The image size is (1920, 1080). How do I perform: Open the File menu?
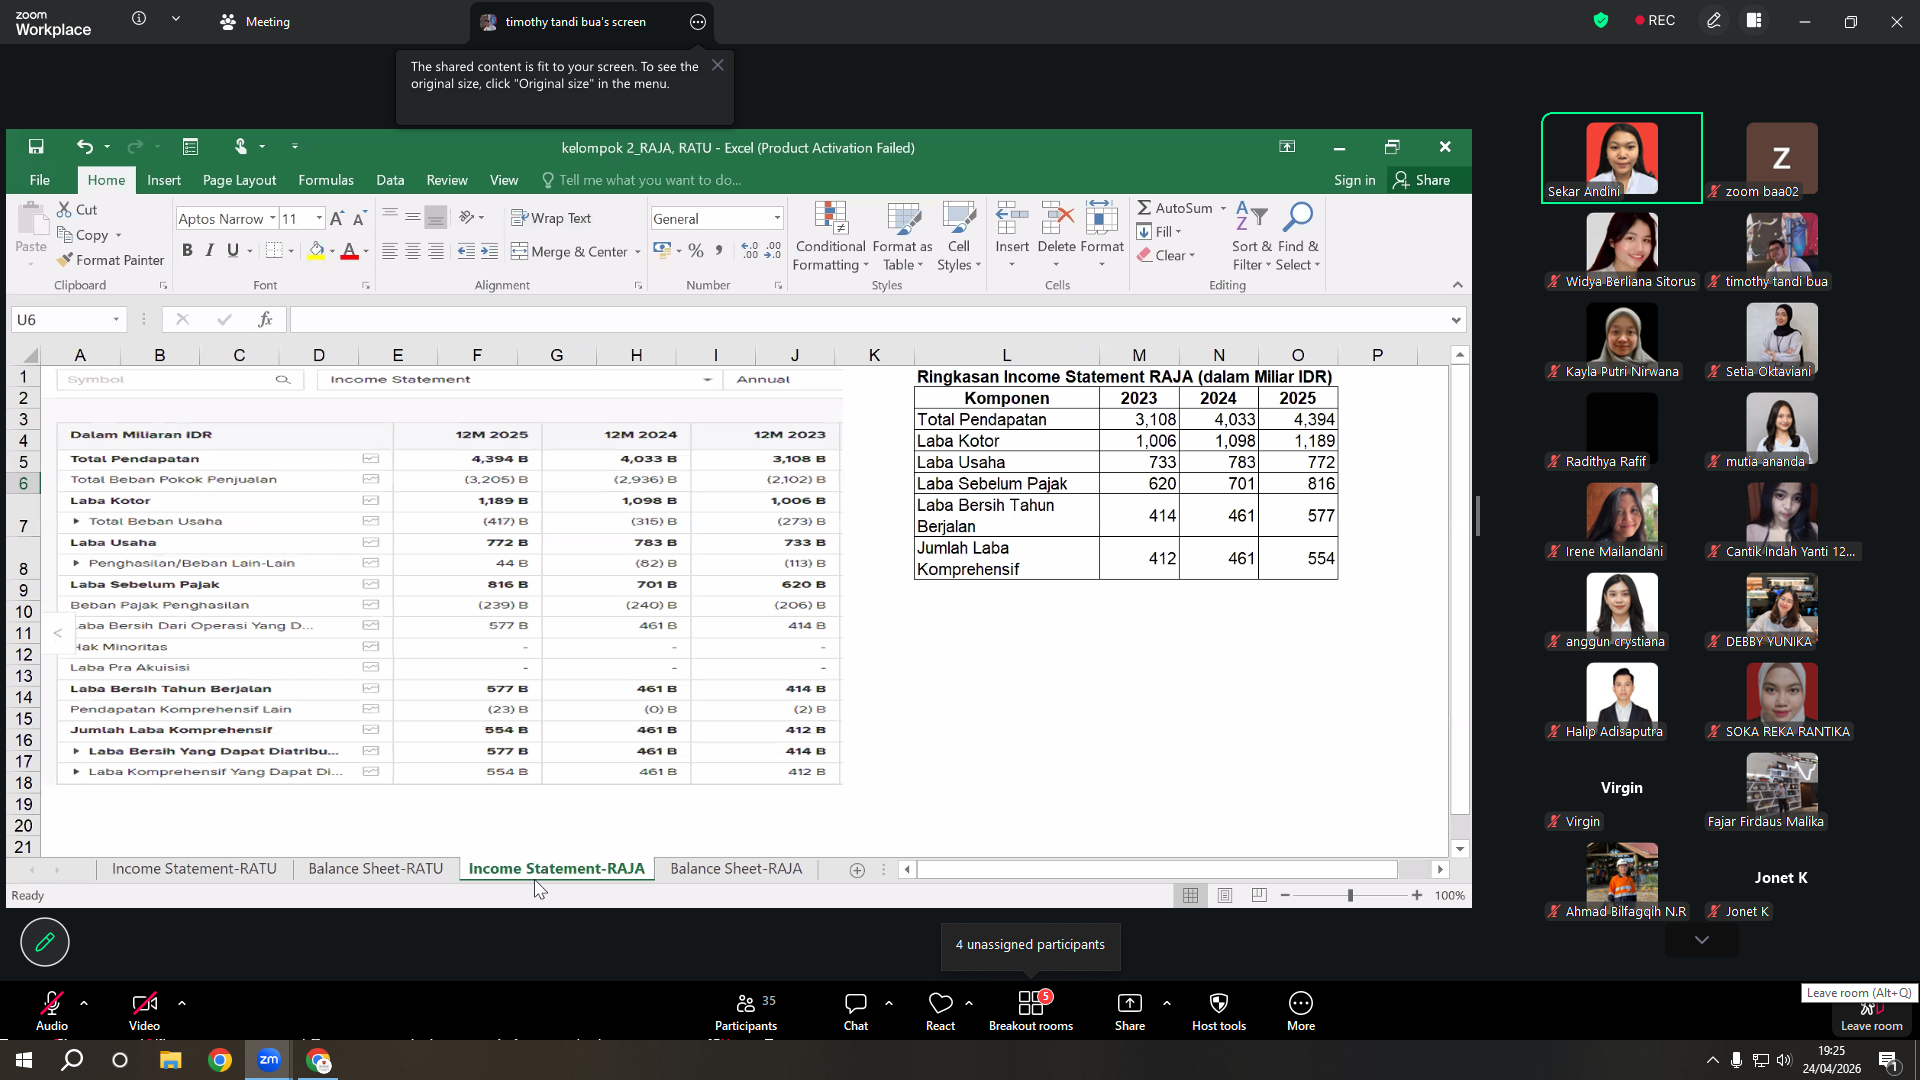pyautogui.click(x=40, y=180)
